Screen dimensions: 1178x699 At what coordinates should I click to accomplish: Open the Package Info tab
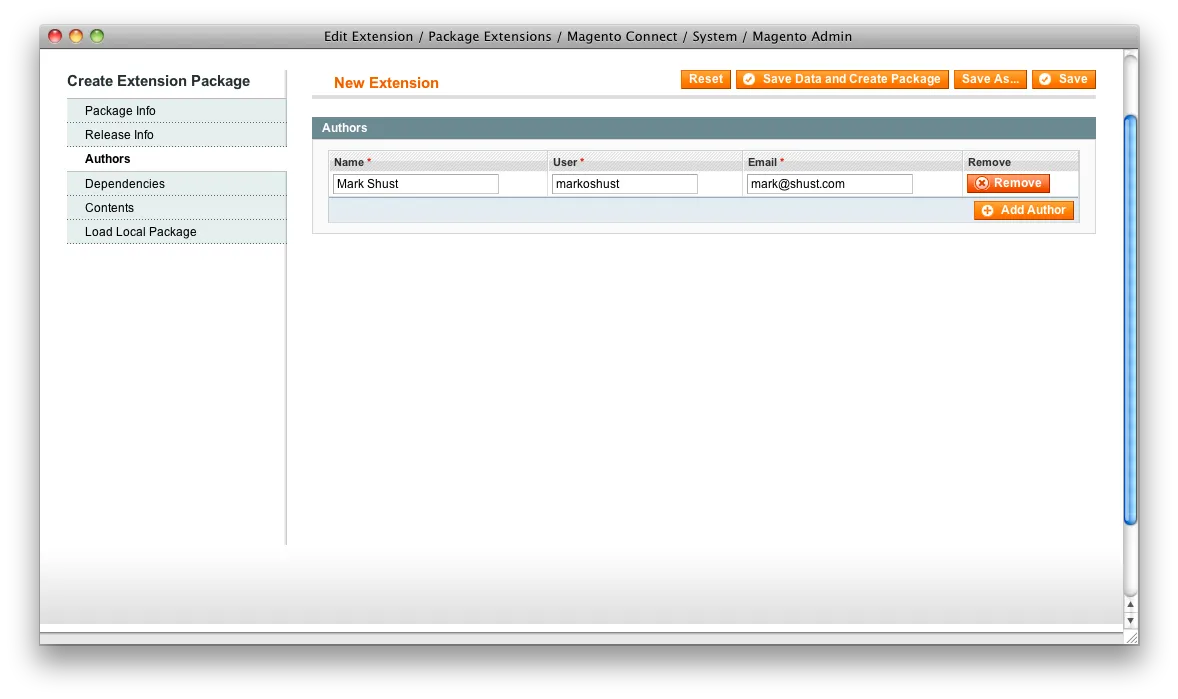click(120, 111)
